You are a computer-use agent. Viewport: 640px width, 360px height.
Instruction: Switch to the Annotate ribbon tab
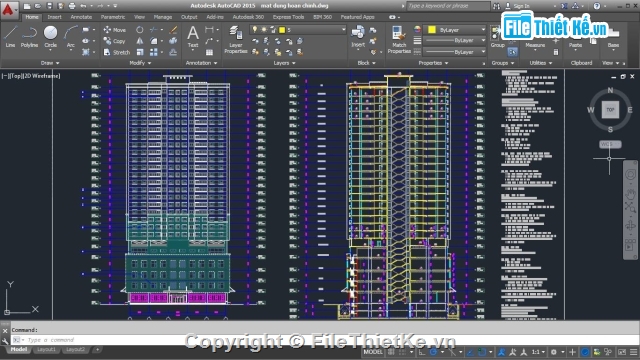point(81,17)
